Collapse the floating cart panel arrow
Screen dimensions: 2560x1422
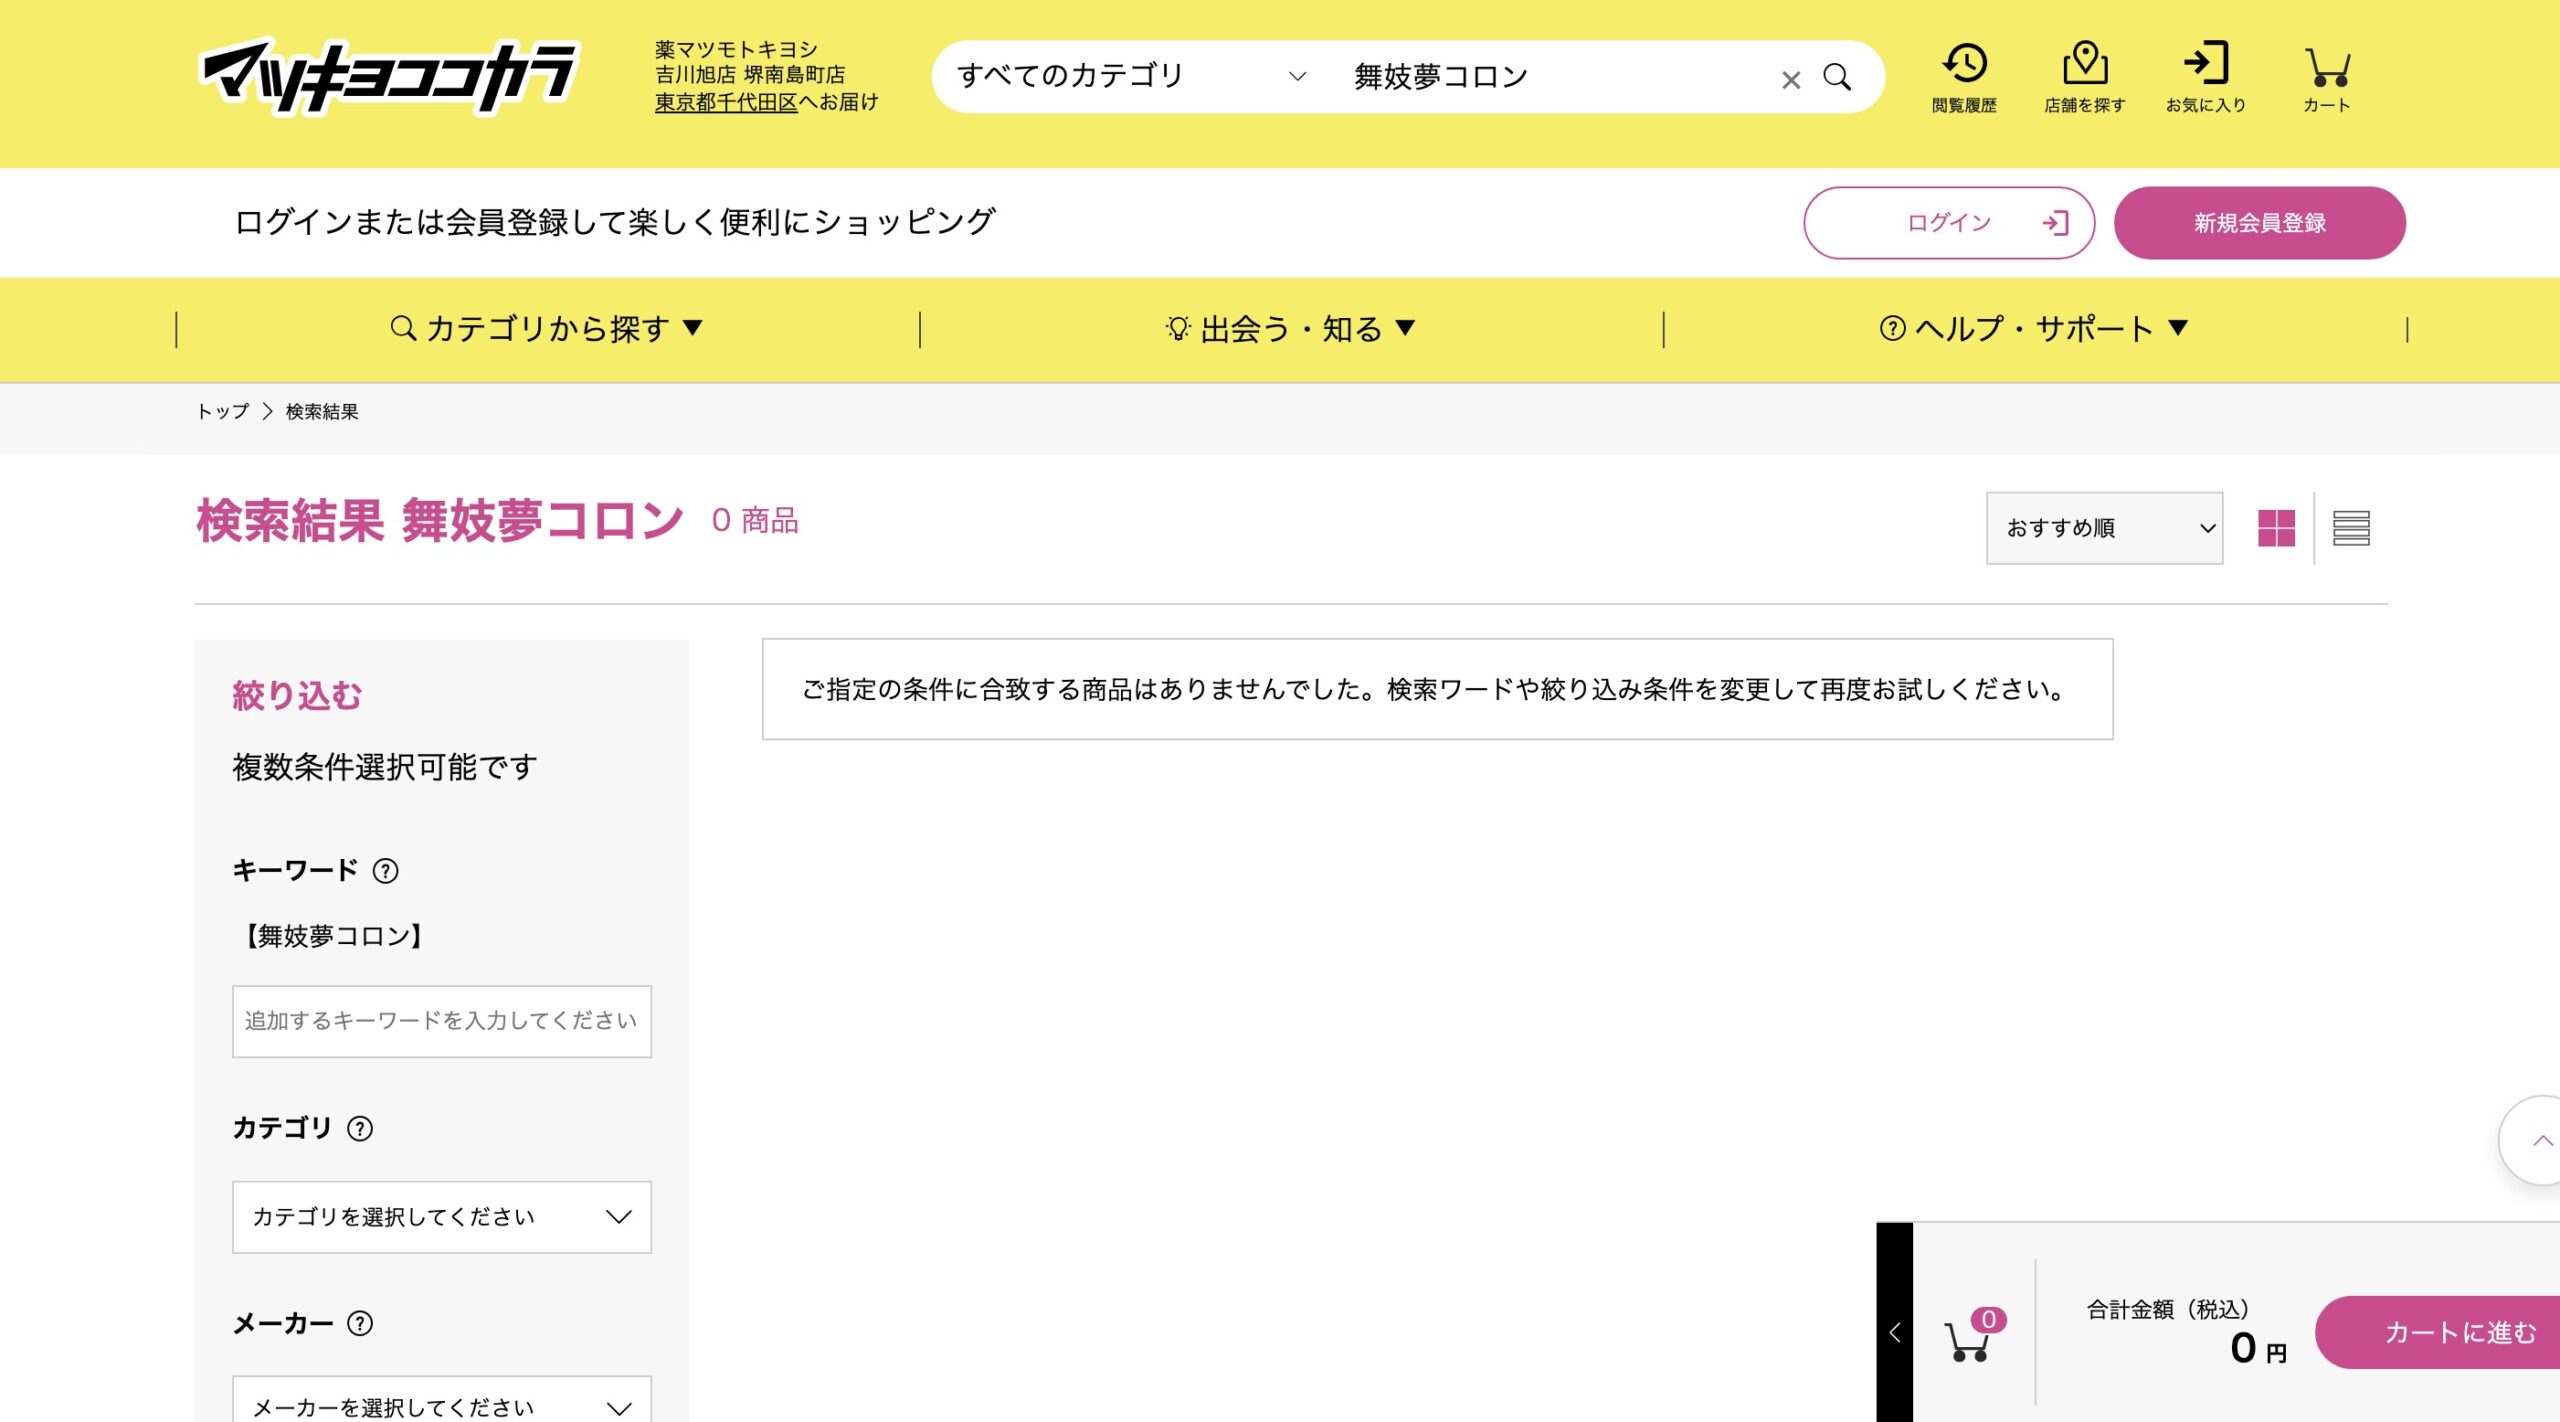(x=1894, y=1332)
